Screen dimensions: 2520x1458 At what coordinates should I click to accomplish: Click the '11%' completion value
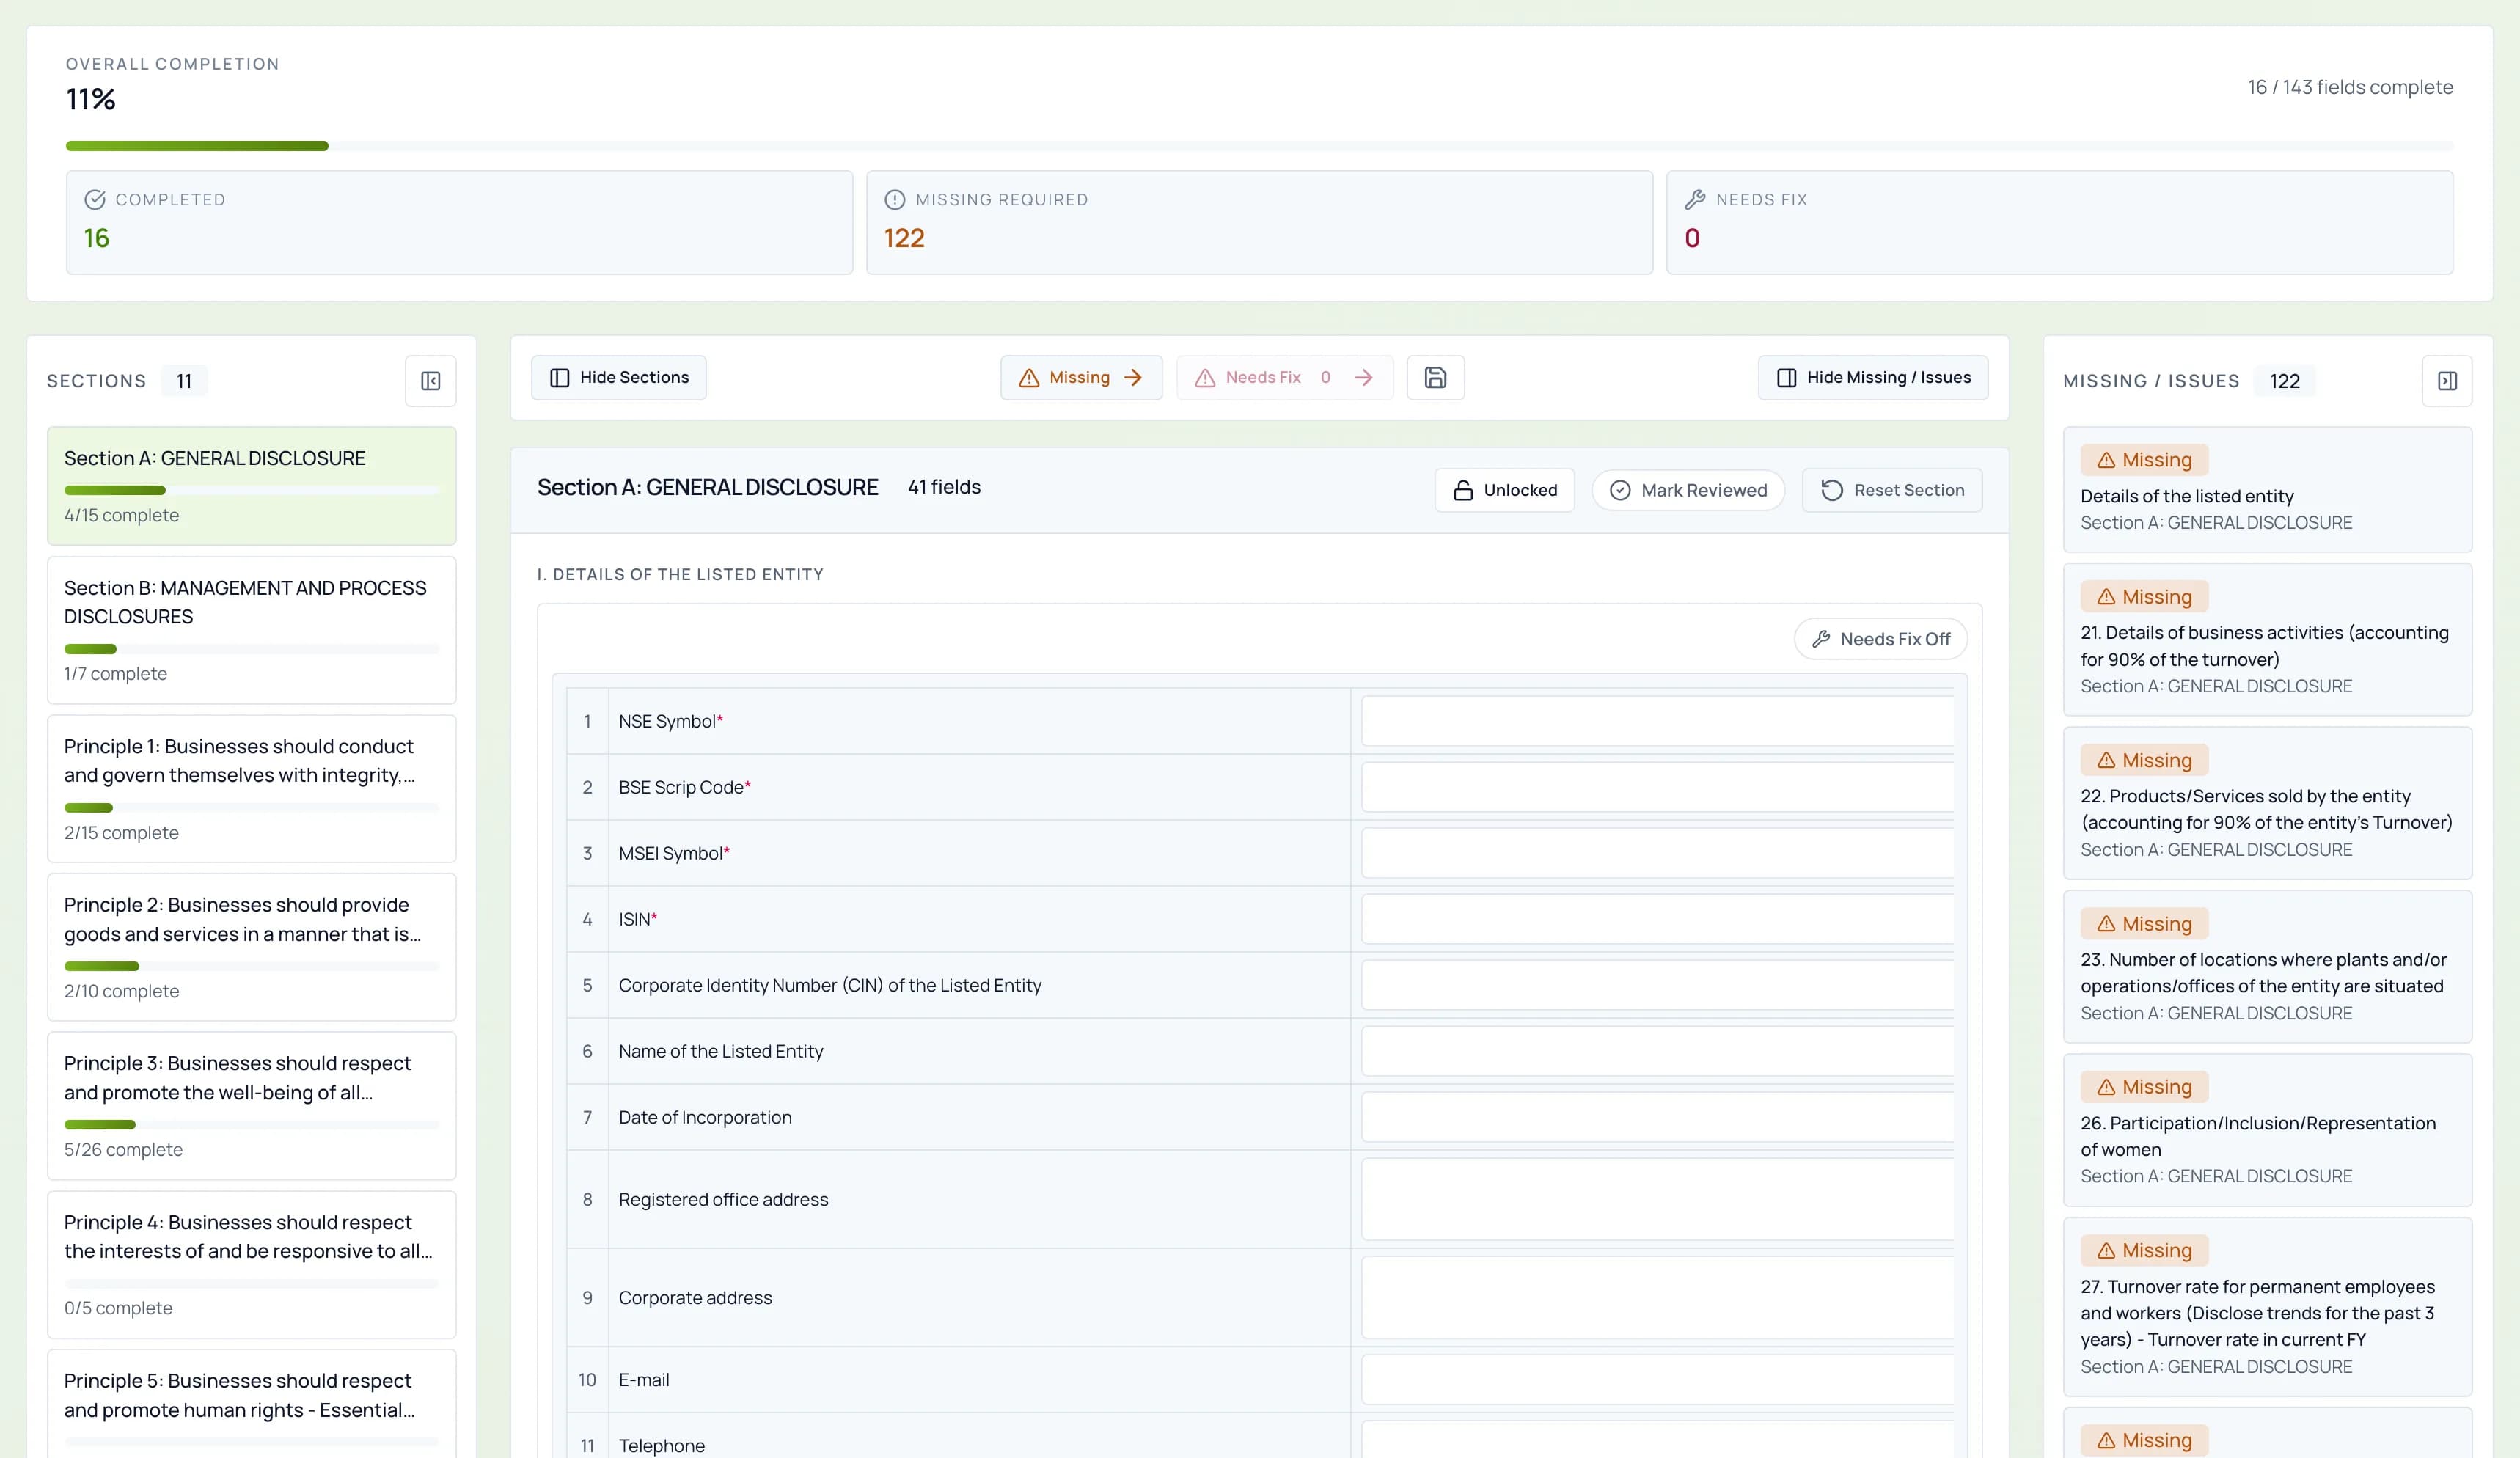pyautogui.click(x=91, y=99)
